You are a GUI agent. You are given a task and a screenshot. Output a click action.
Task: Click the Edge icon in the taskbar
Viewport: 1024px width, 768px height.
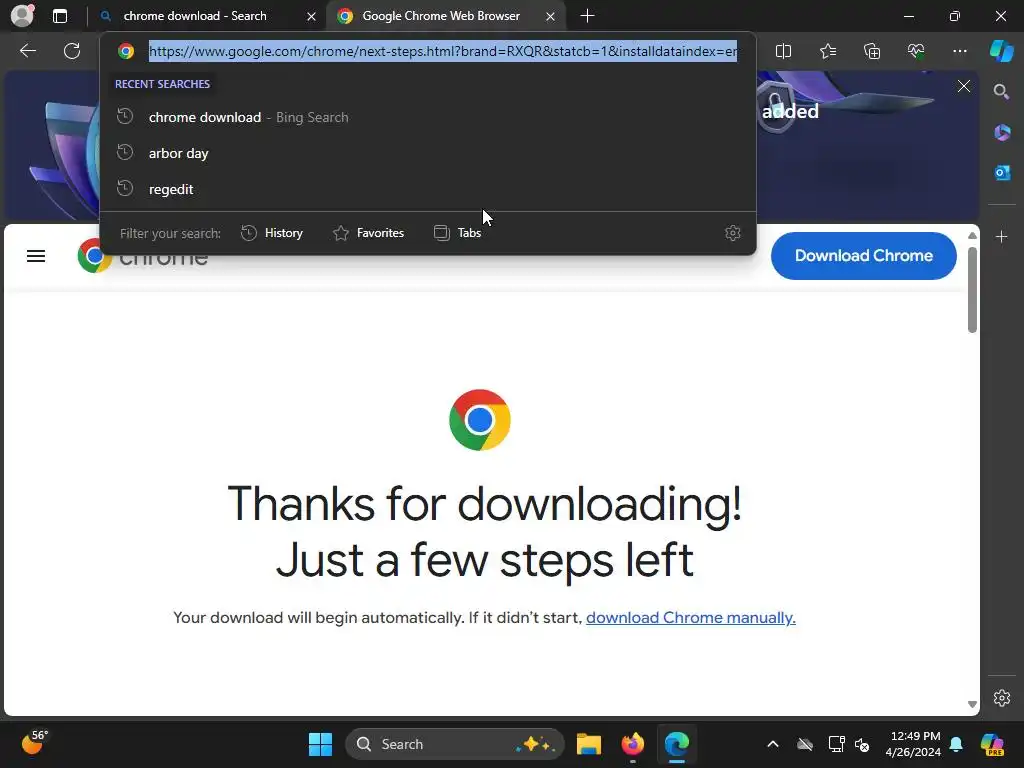tap(677, 744)
